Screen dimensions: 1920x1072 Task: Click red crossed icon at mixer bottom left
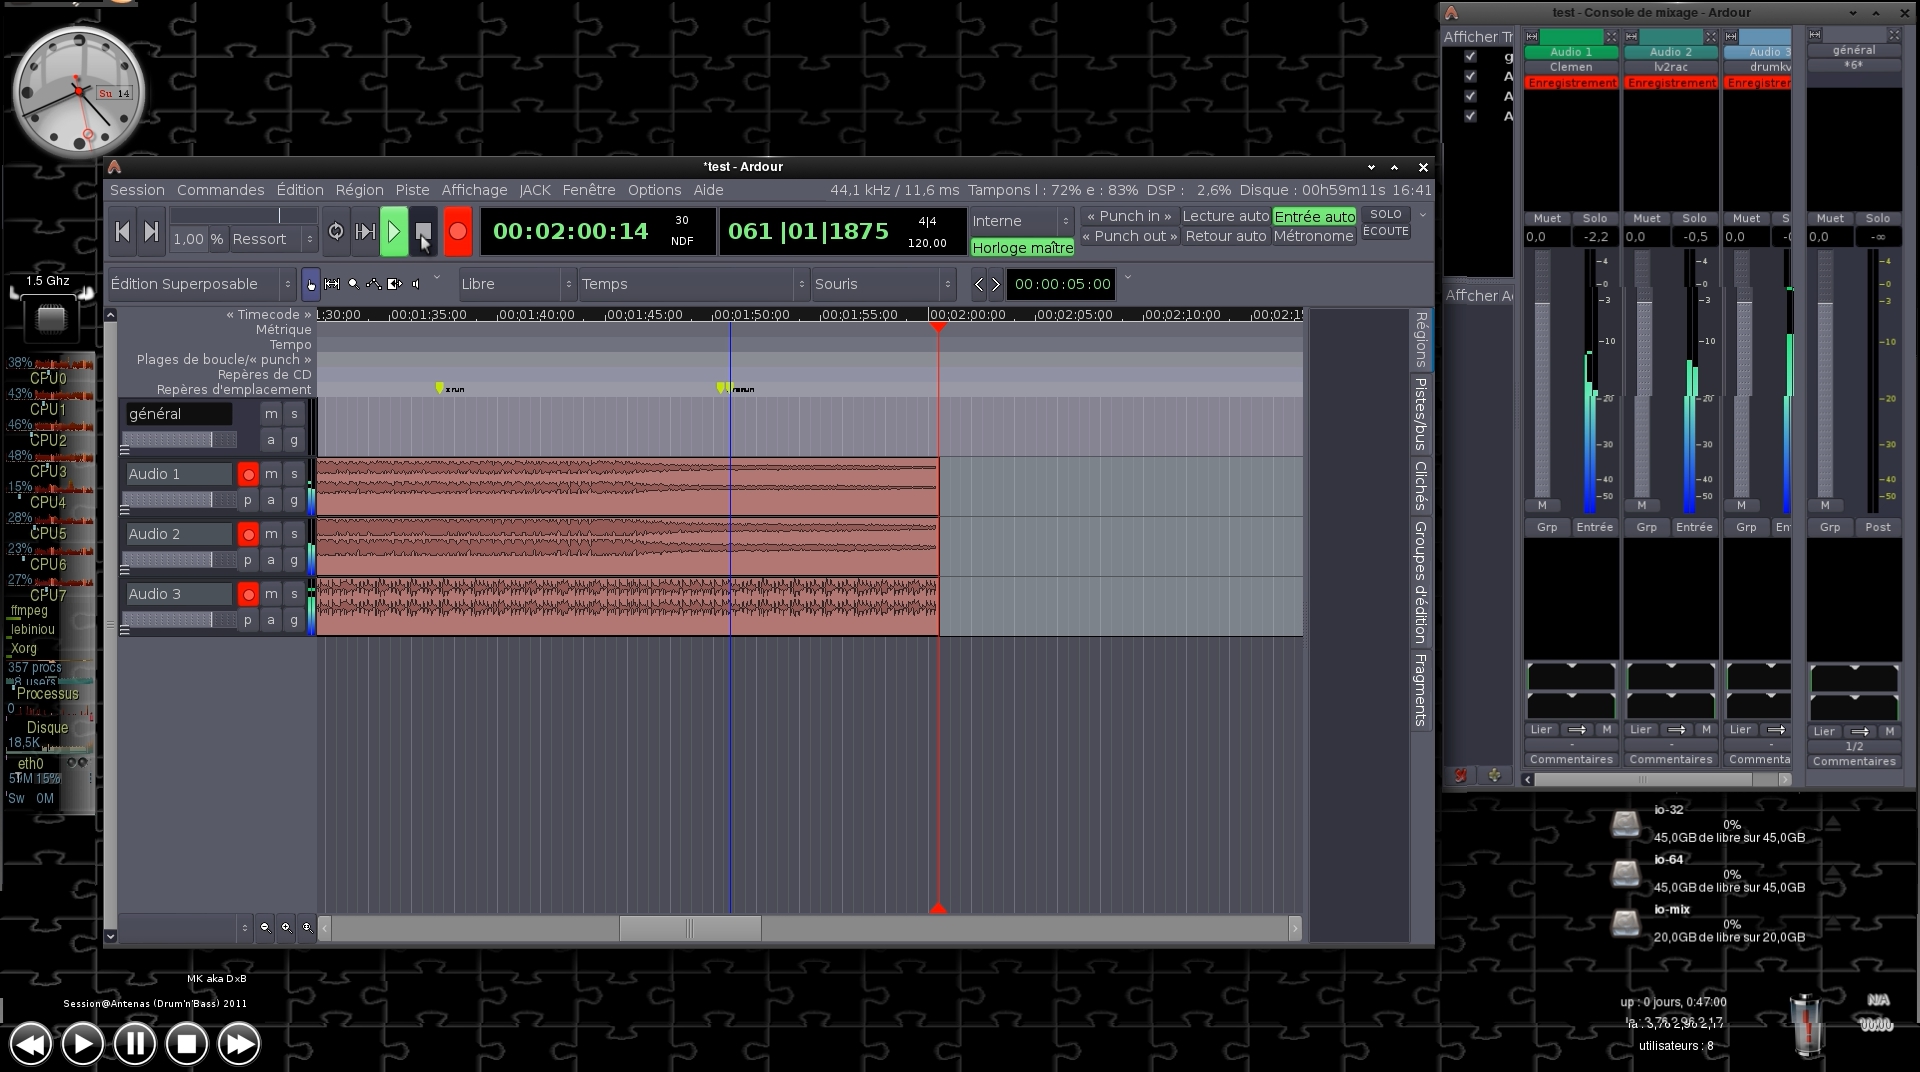tap(1461, 775)
